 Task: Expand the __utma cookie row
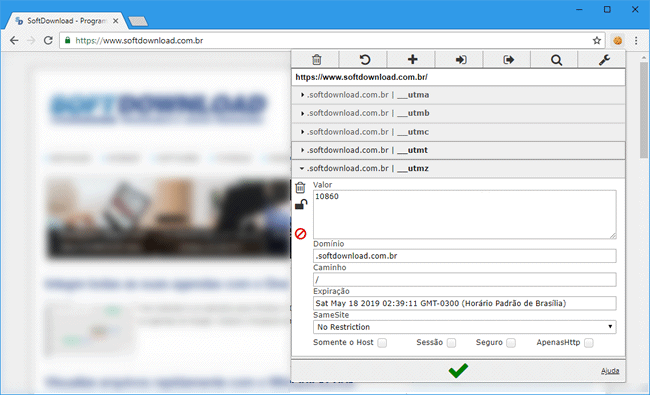pyautogui.click(x=458, y=95)
